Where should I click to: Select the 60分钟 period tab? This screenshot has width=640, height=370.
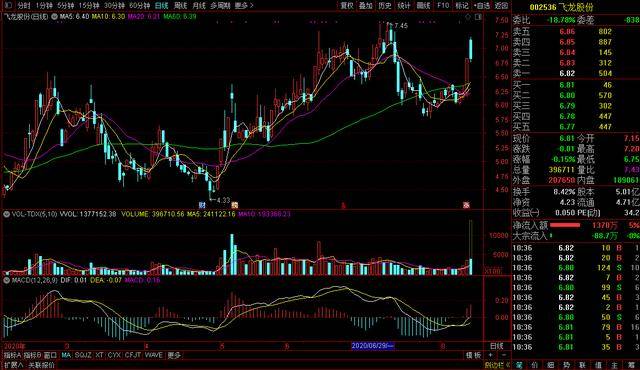point(139,5)
